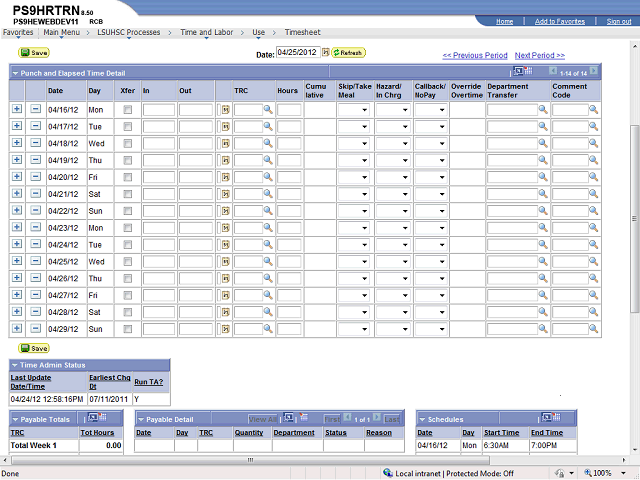Collapse the Time Admin Status section
This screenshot has height=480, width=640.
15,365
